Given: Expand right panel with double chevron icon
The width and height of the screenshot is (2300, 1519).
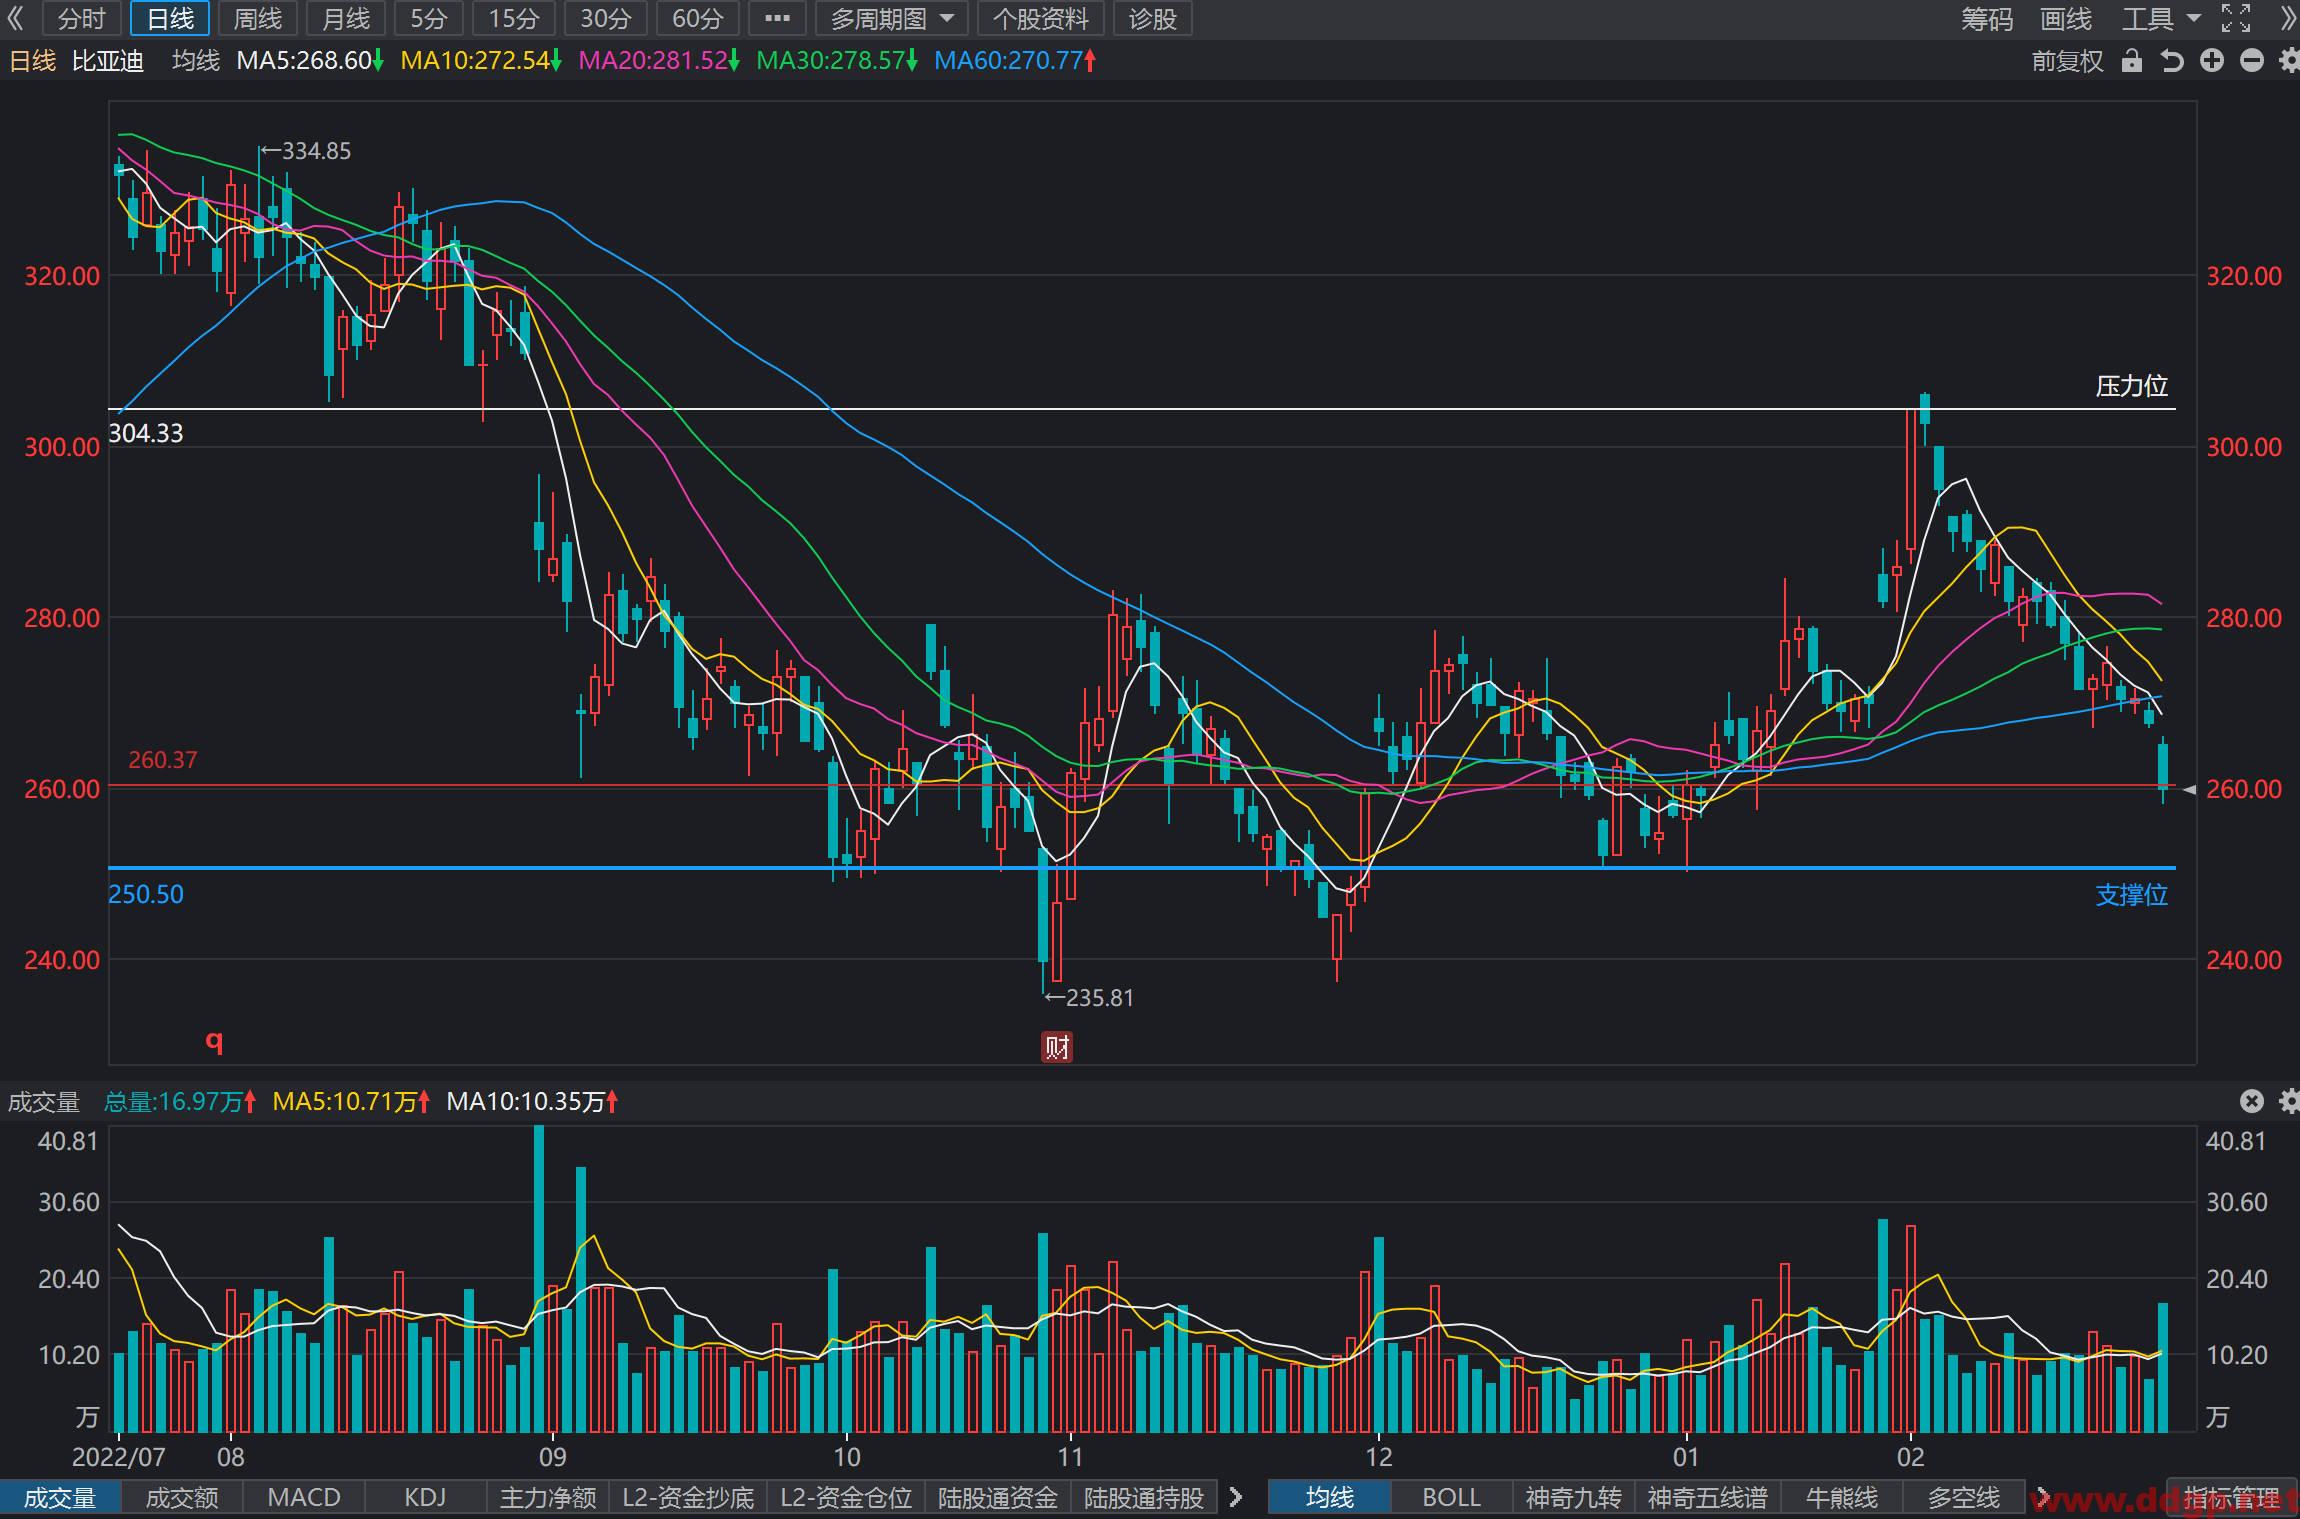Looking at the screenshot, I should [x=2287, y=18].
